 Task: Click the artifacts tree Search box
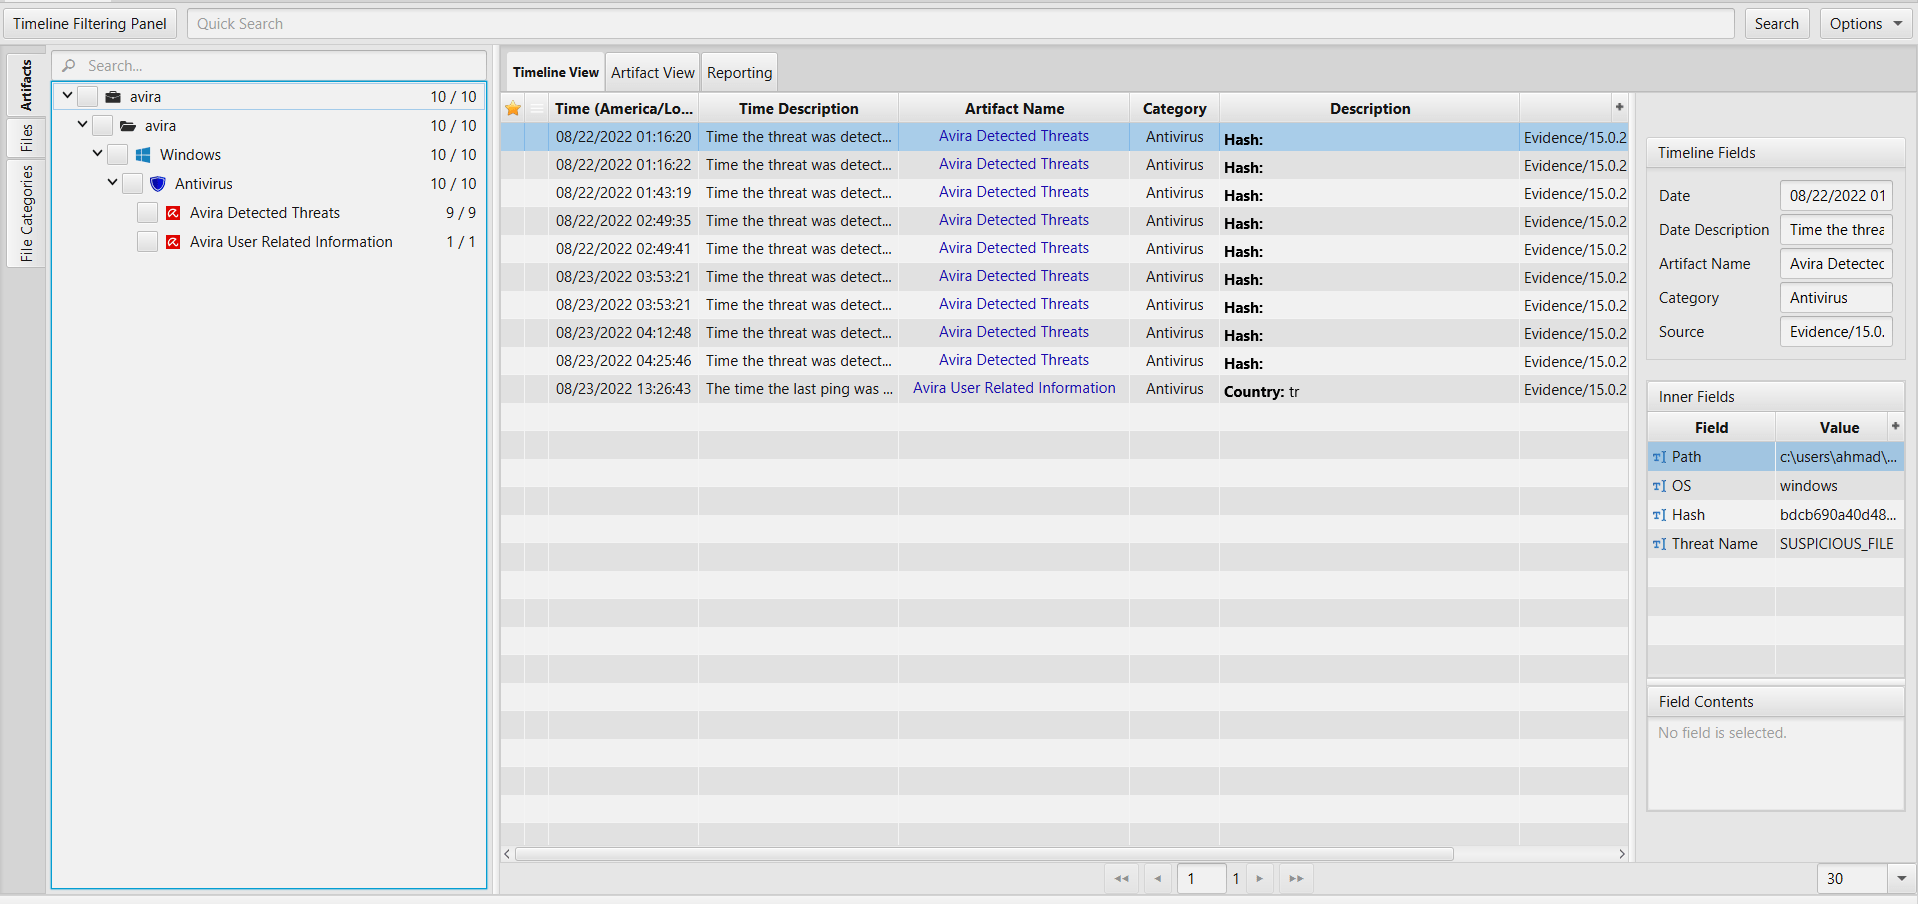pyautogui.click(x=269, y=66)
